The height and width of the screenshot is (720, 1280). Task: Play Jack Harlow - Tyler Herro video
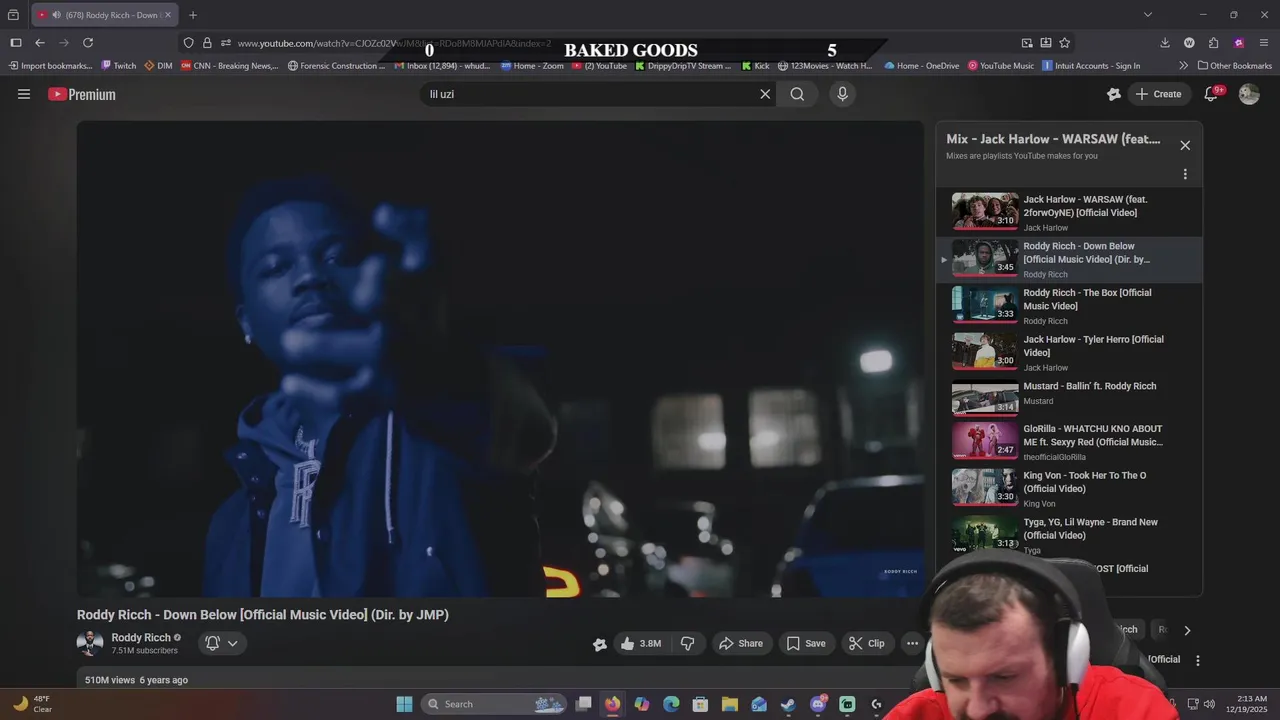coord(1069,352)
